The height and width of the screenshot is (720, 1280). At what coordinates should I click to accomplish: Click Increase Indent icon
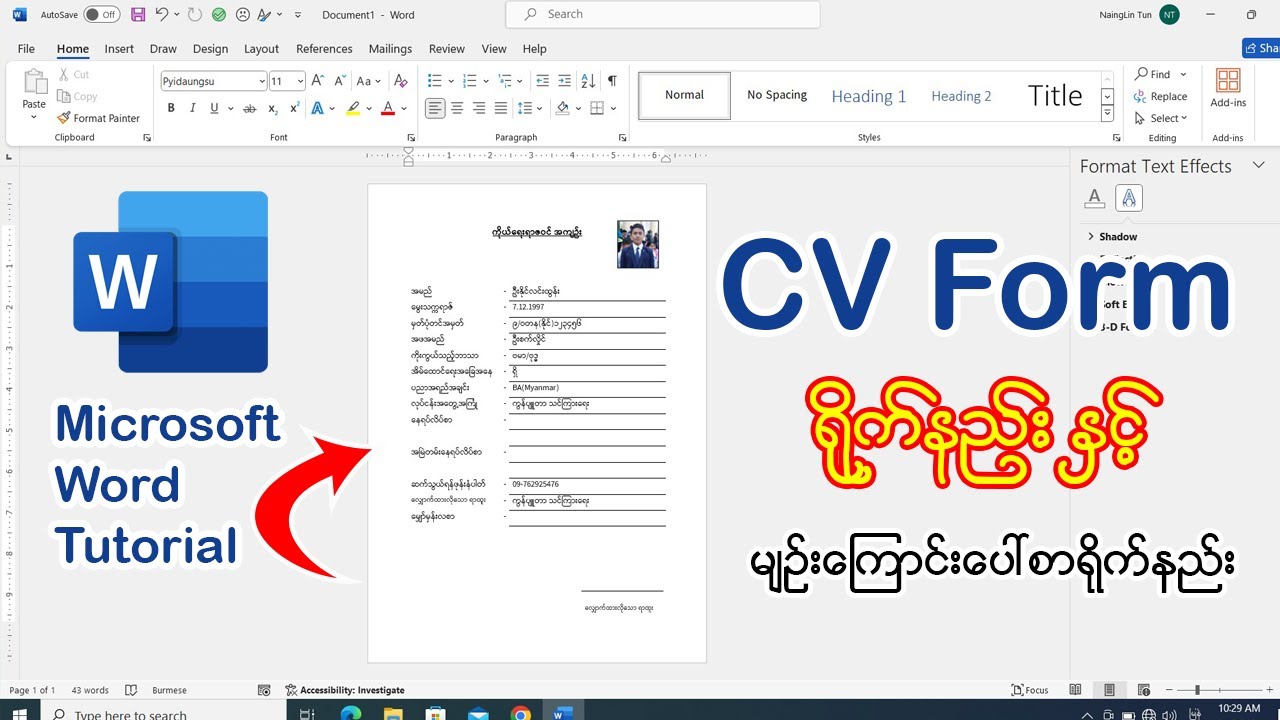tap(566, 81)
